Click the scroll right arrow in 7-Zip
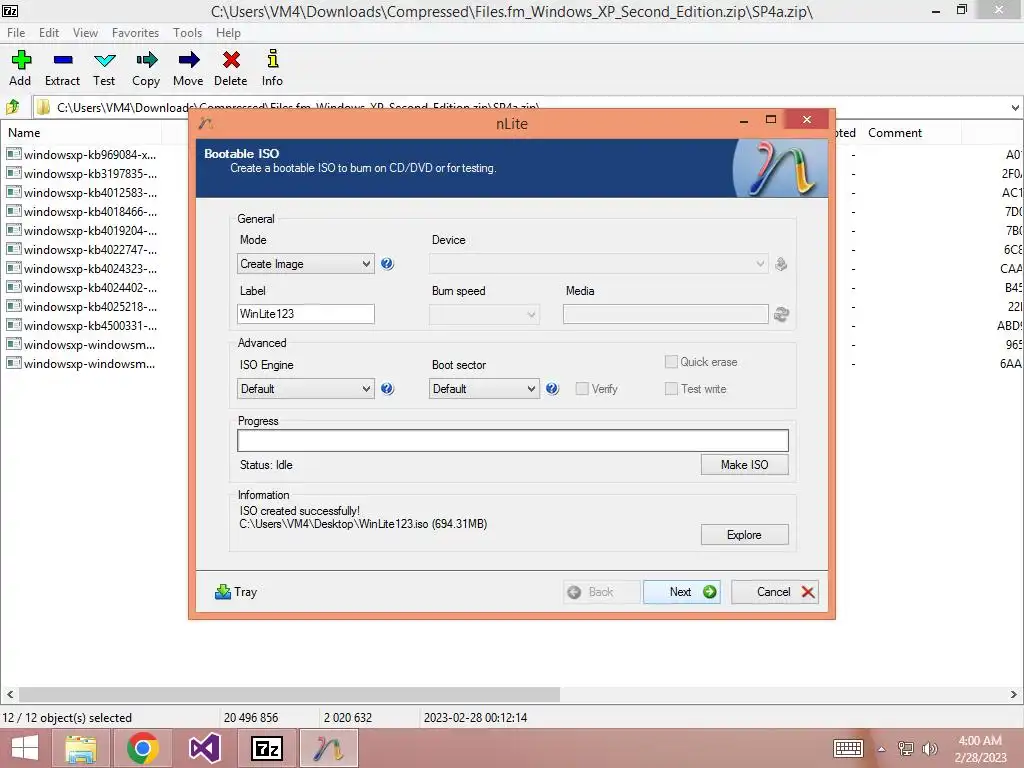Screen dimensions: 1024x768 1014,694
